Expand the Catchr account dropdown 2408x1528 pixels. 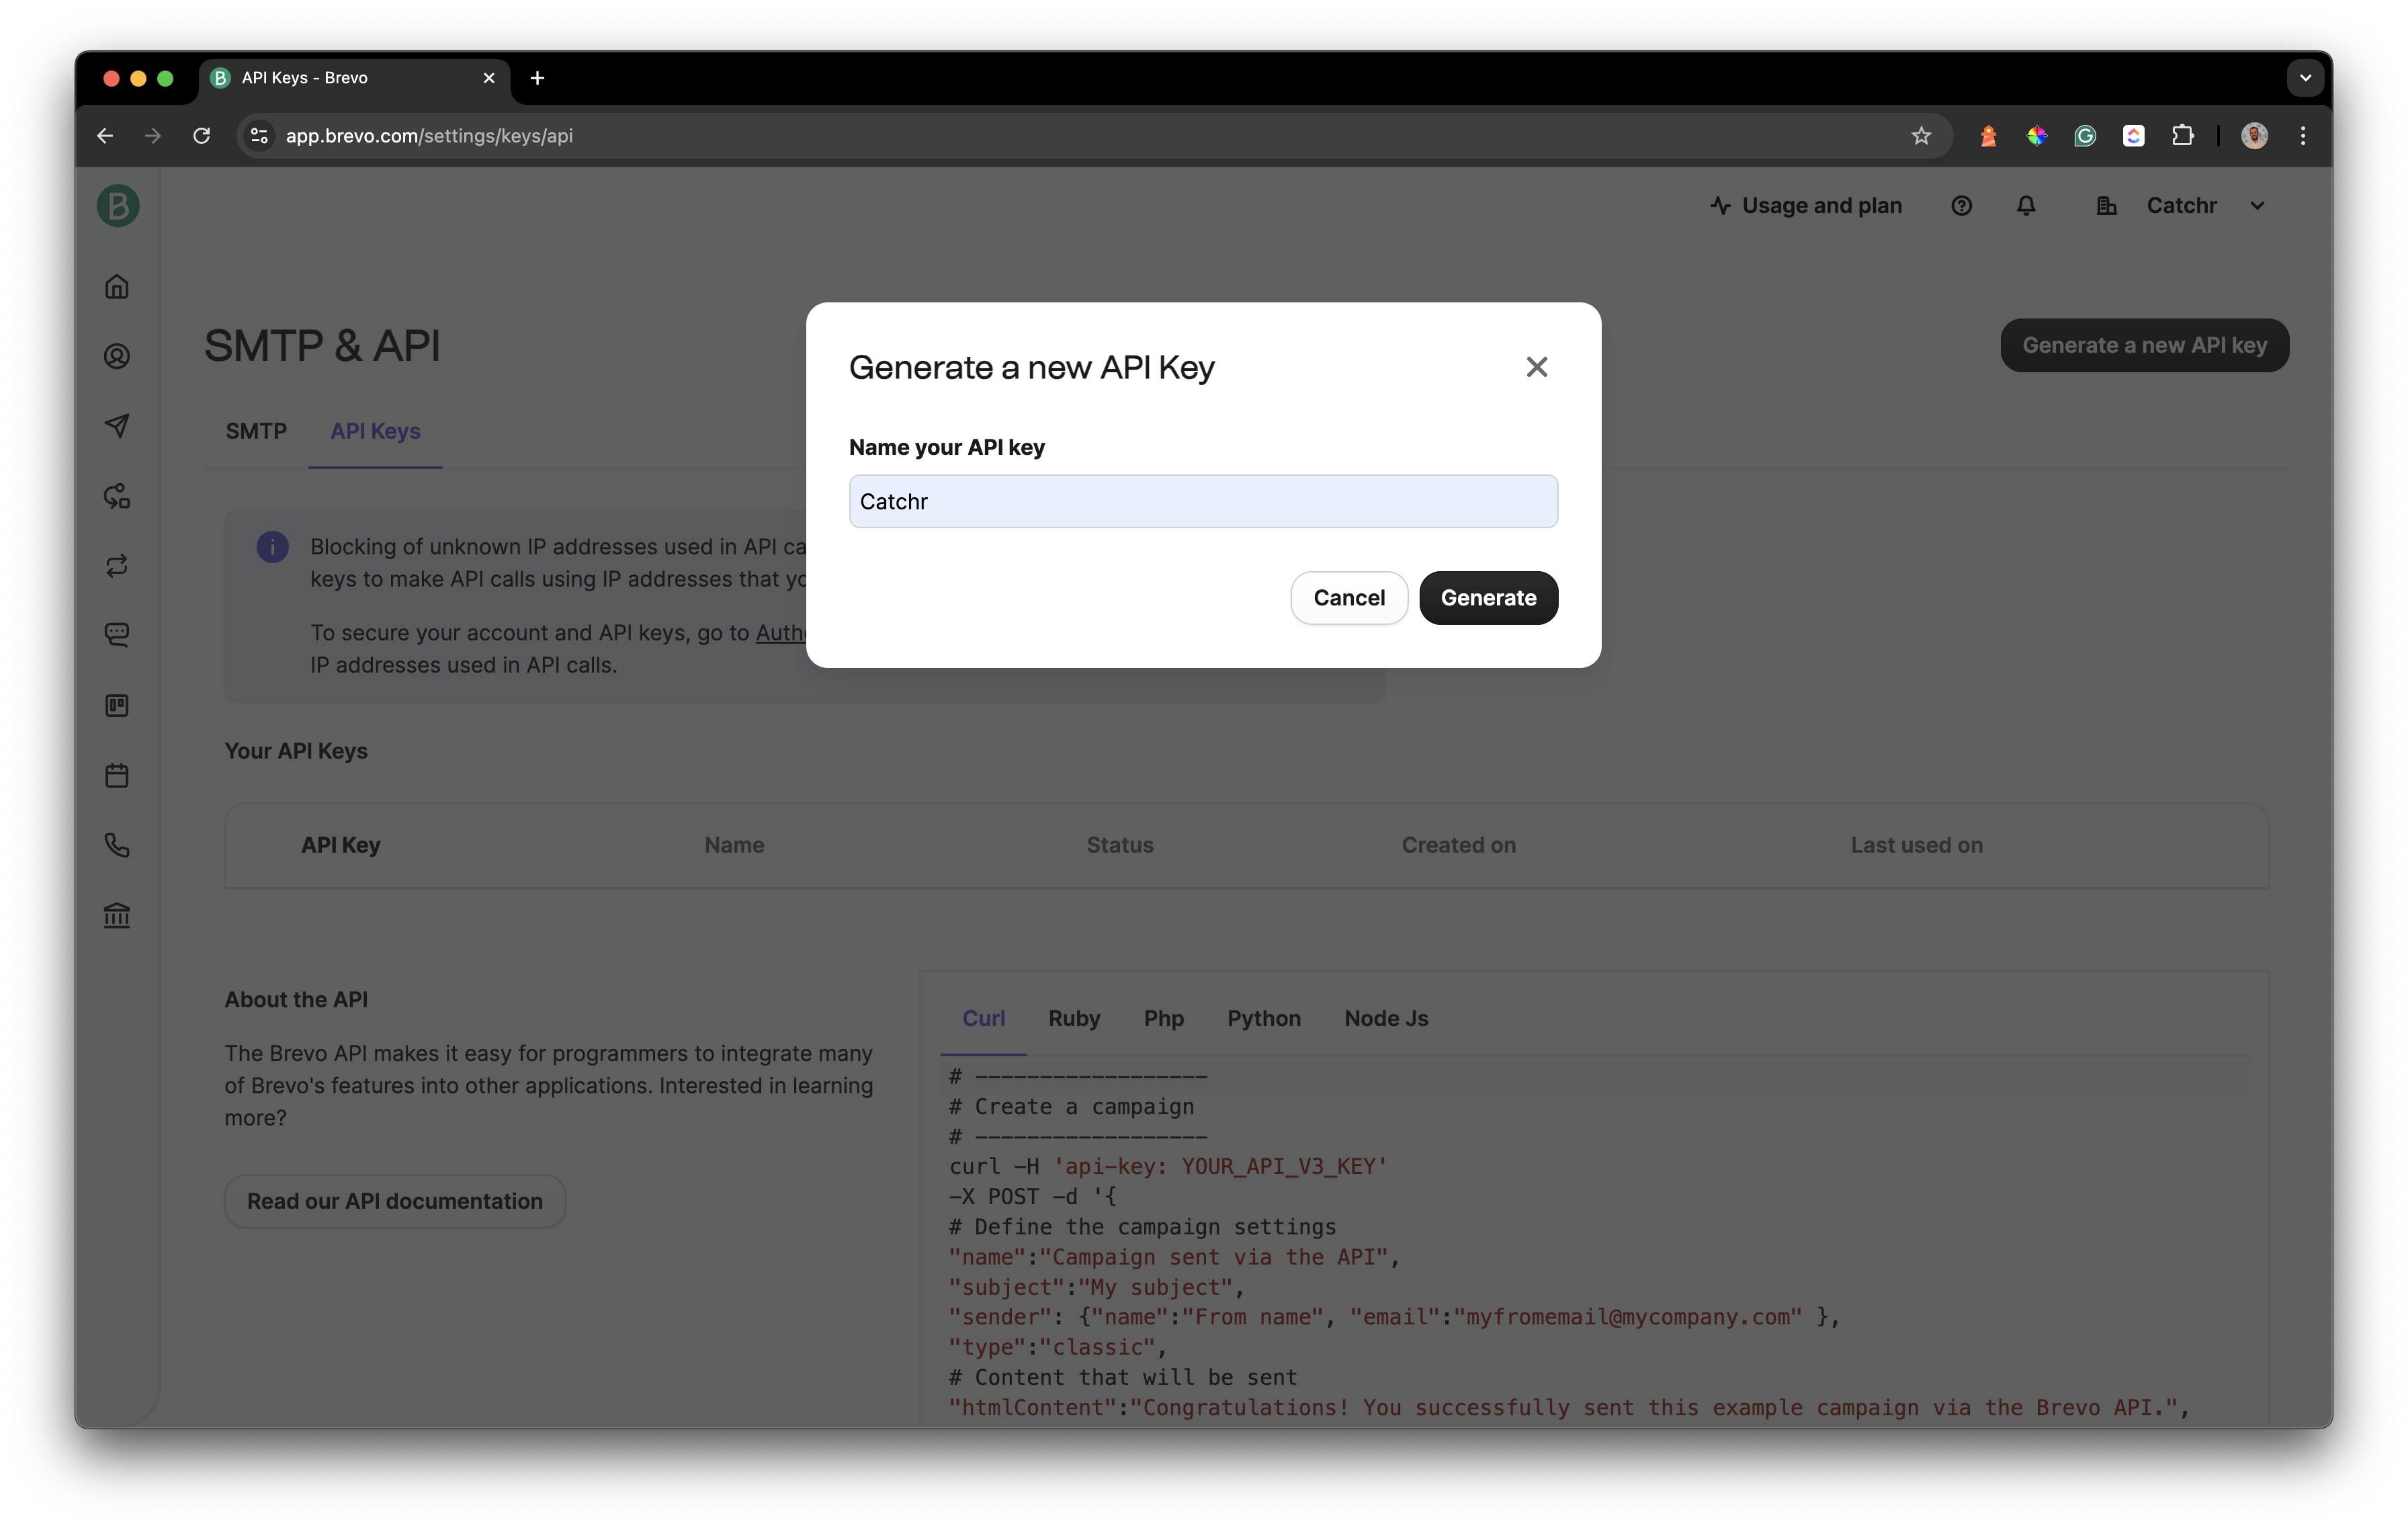2257,206
